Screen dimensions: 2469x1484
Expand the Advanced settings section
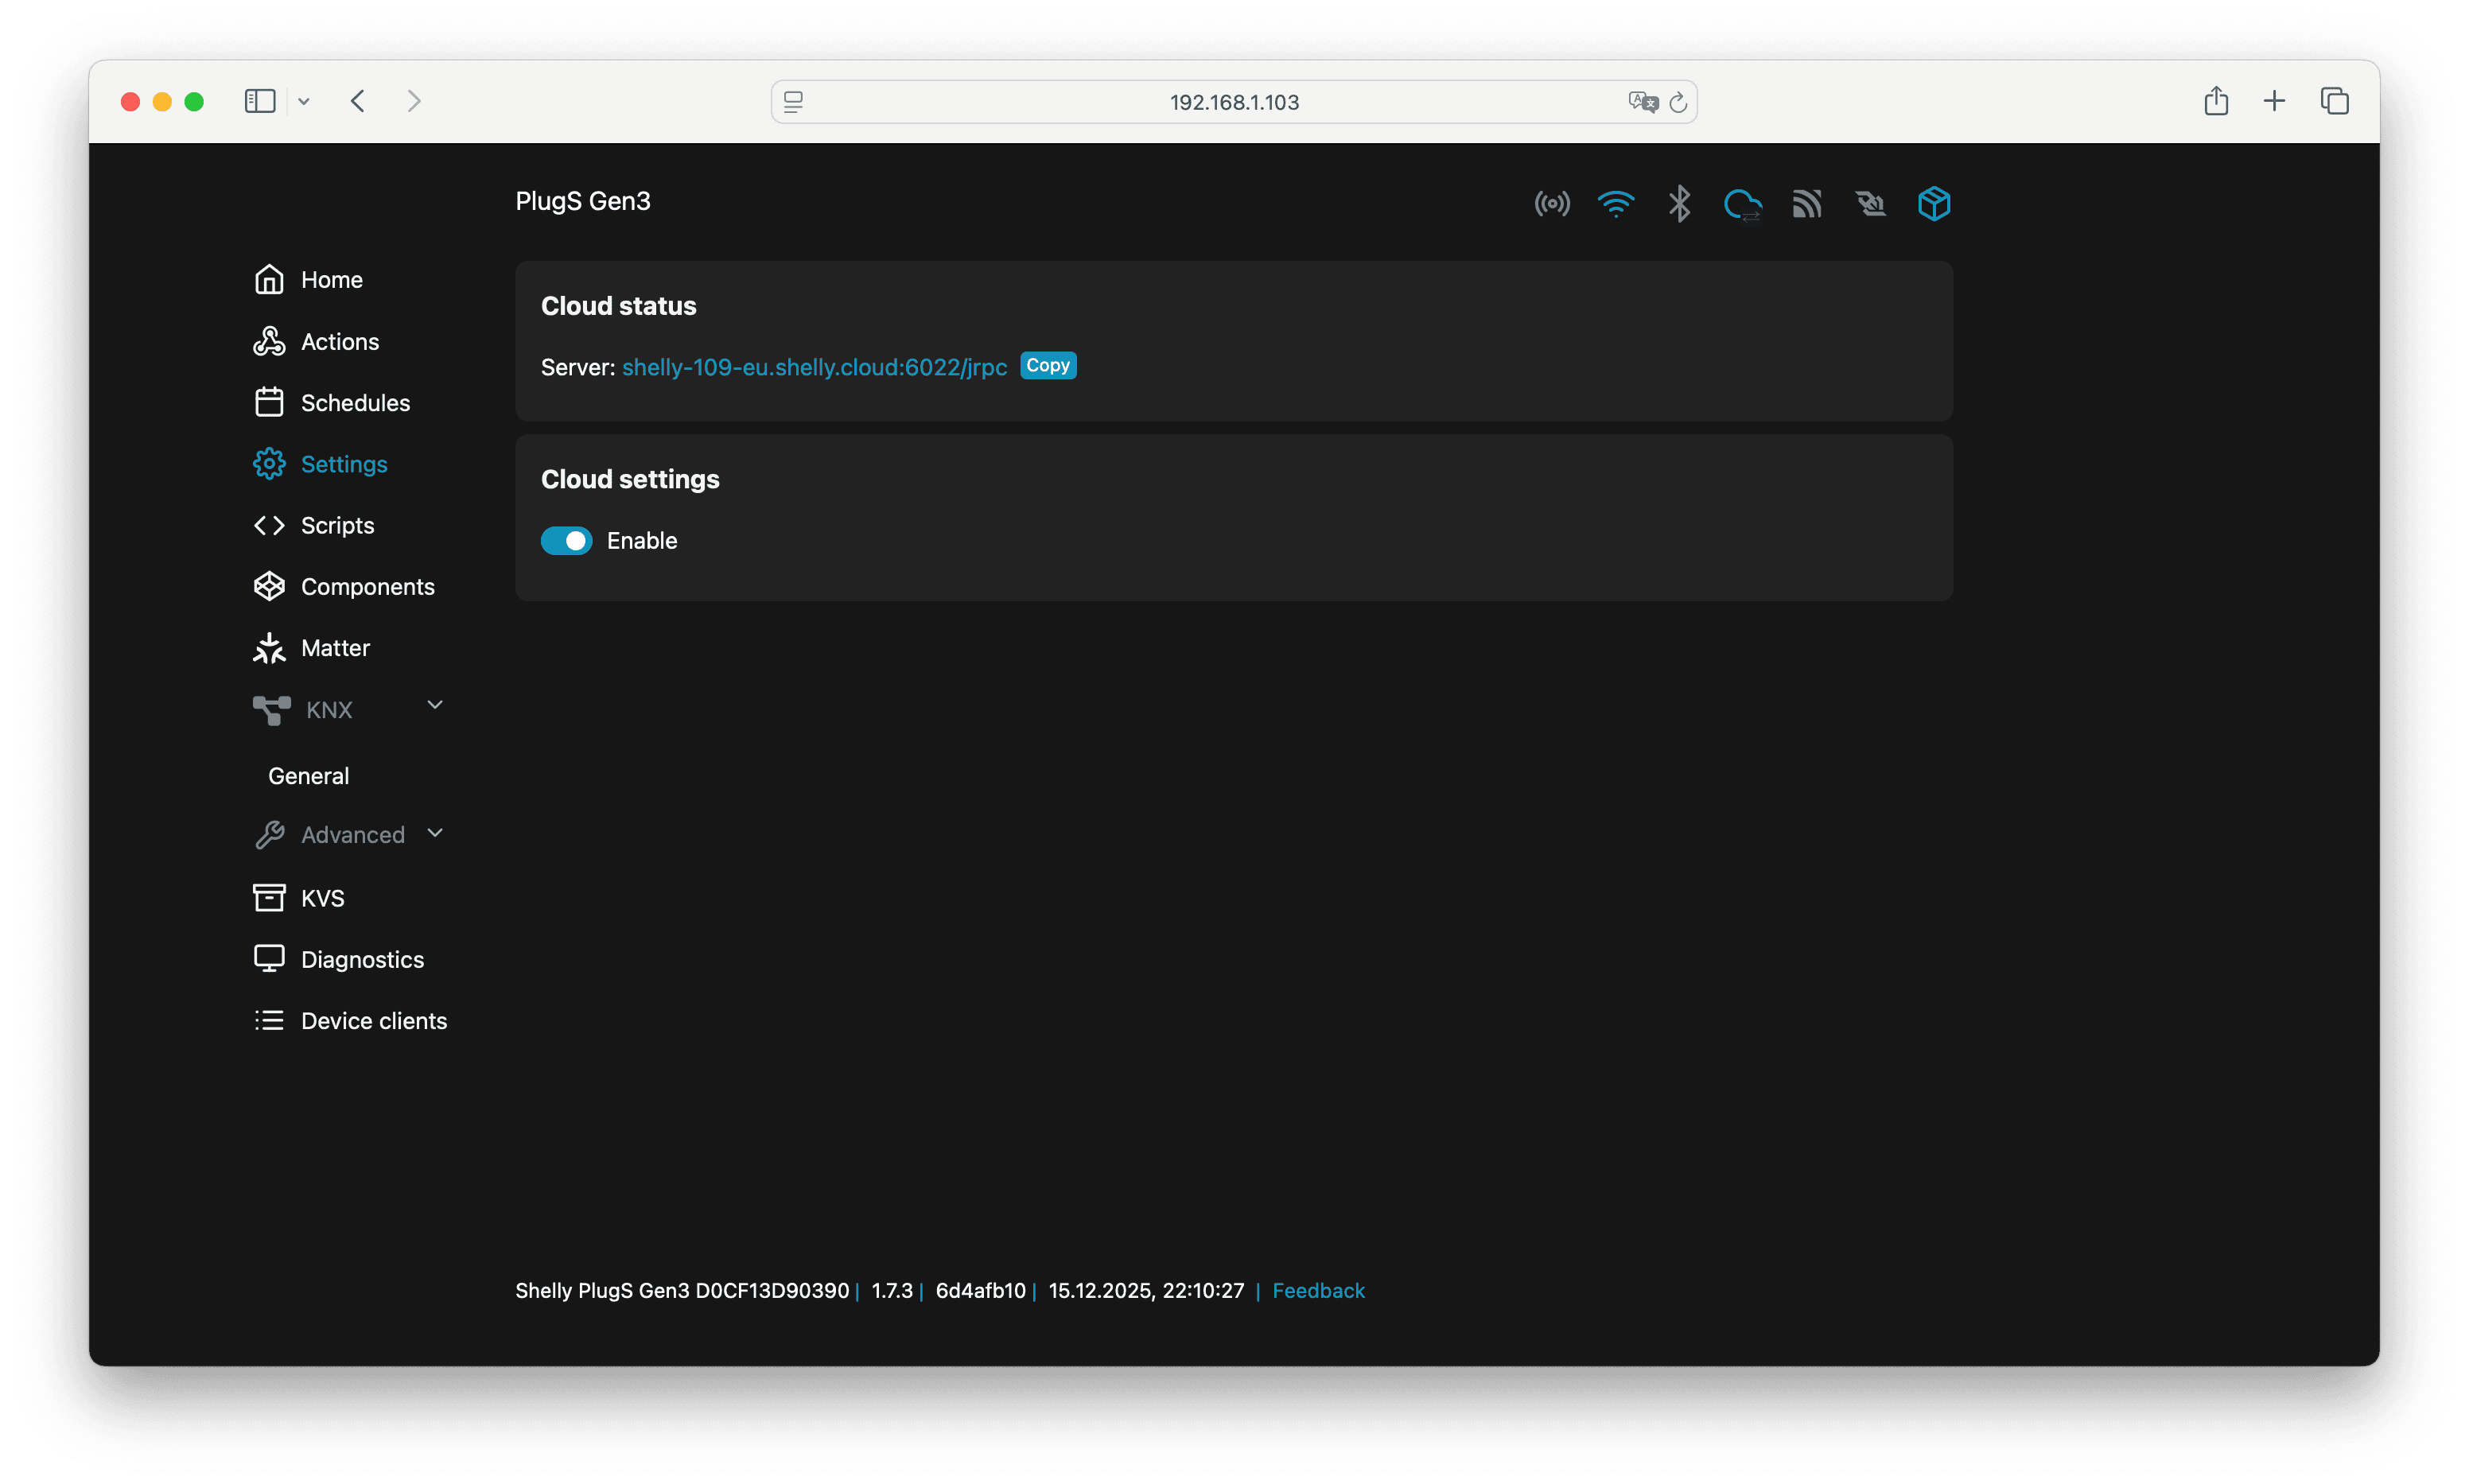pyautogui.click(x=435, y=834)
